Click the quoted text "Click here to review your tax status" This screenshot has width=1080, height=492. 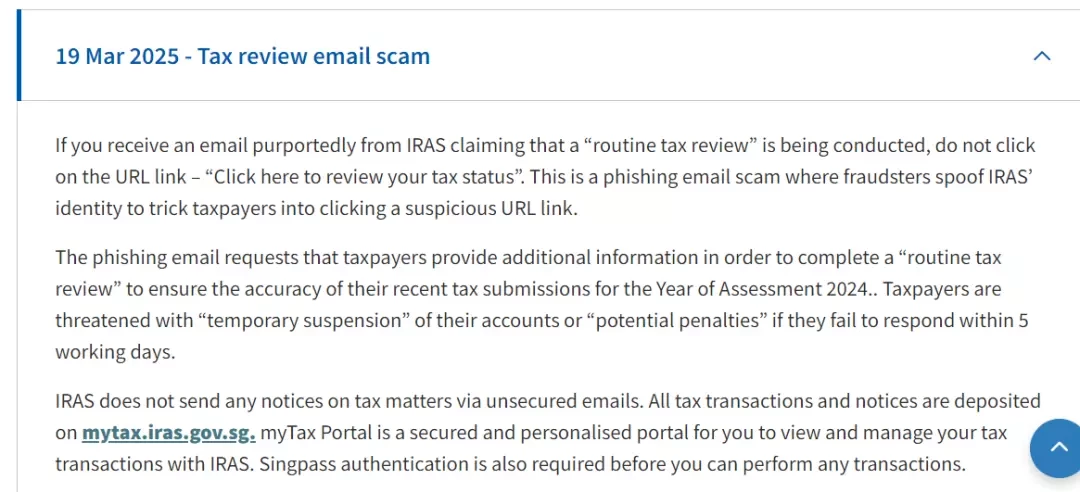pos(366,176)
